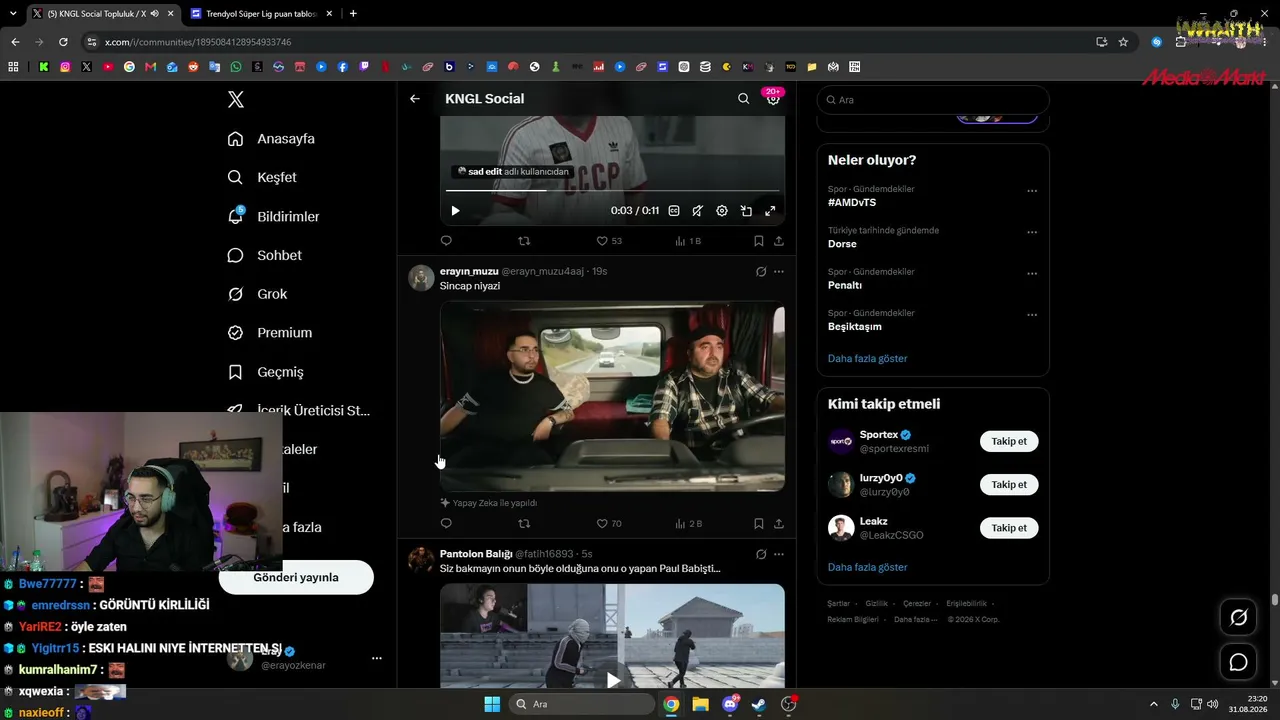
Task: Open more options for erayın_muzu post
Action: pos(779,272)
